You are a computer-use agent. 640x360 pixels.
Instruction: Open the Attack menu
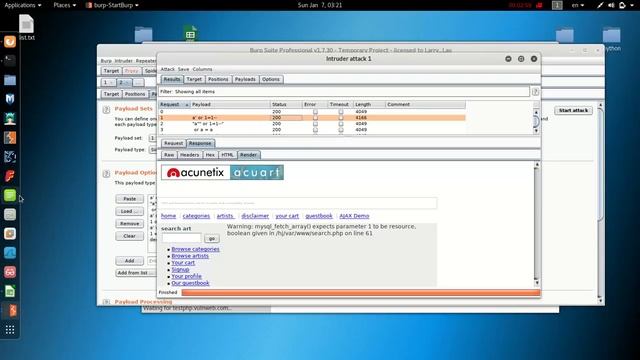pos(167,69)
